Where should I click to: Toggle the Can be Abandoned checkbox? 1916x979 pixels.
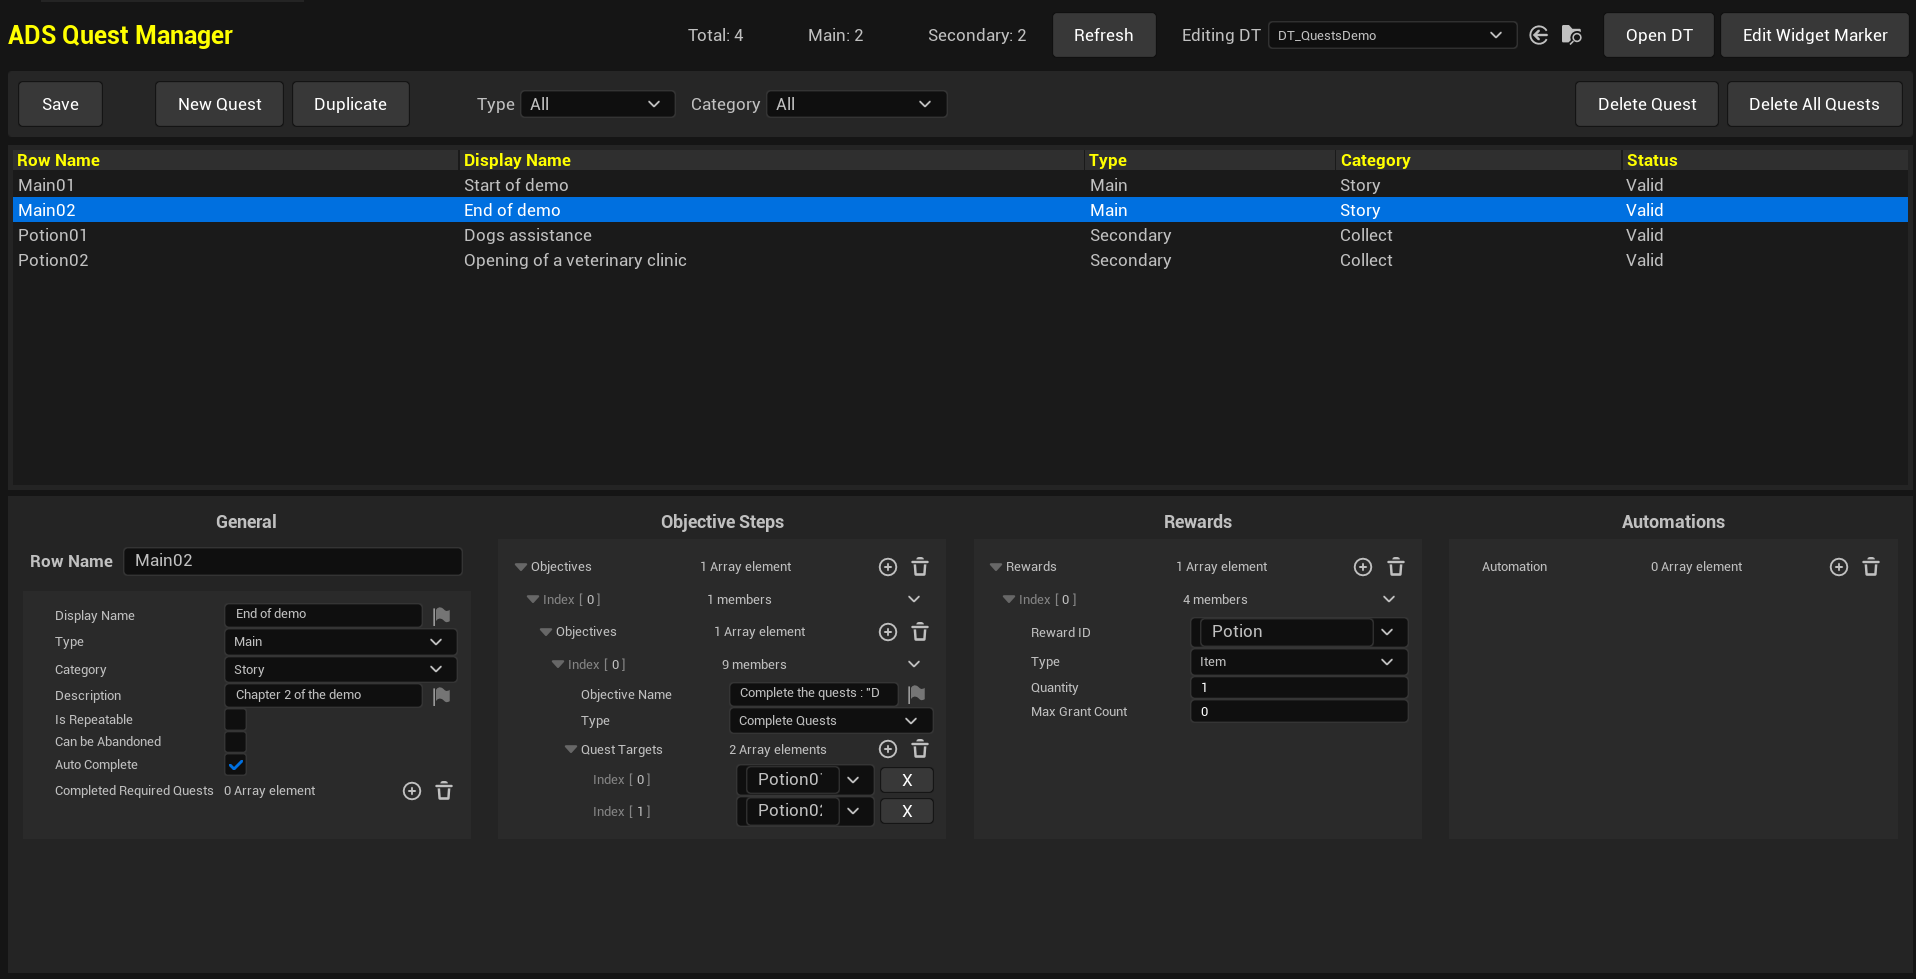pos(236,741)
